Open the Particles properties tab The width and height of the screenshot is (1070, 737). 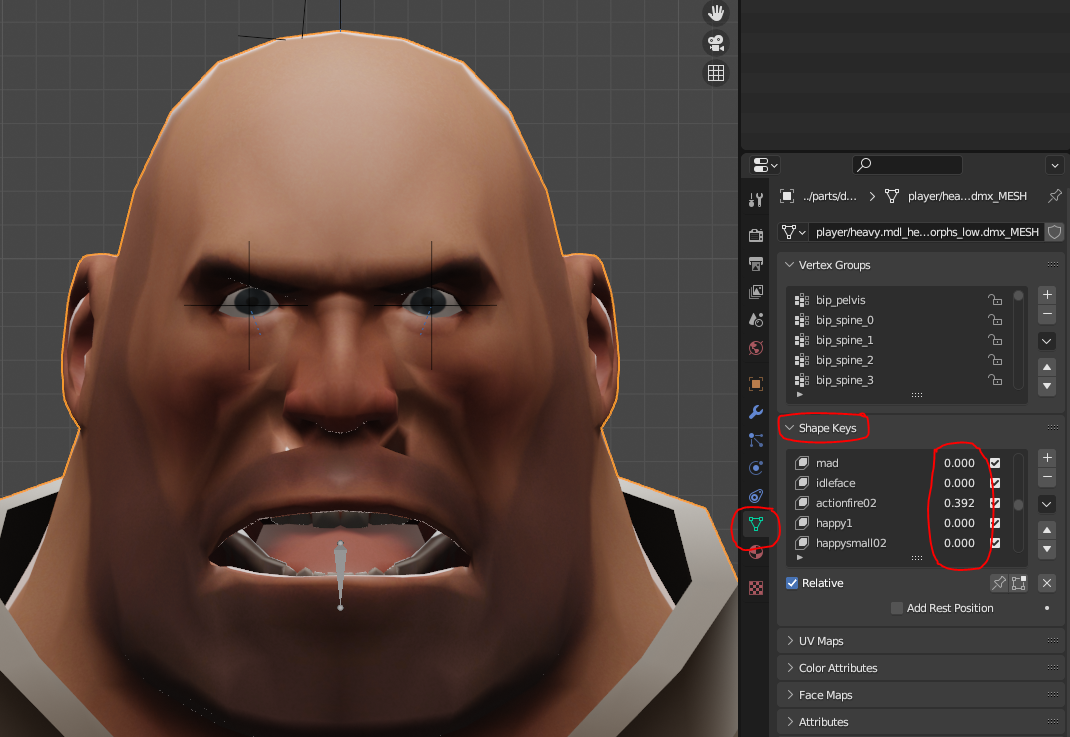[x=755, y=439]
